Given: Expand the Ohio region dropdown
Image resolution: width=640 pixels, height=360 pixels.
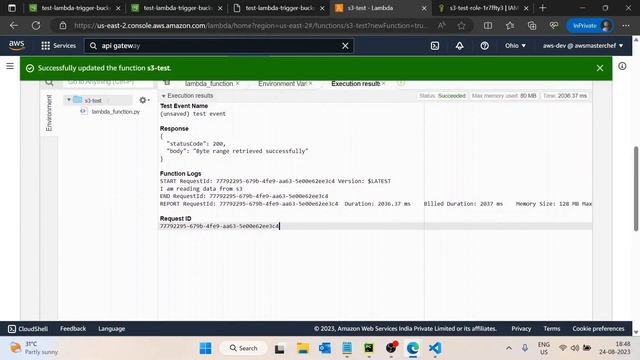Looking at the screenshot, I should (515, 46).
